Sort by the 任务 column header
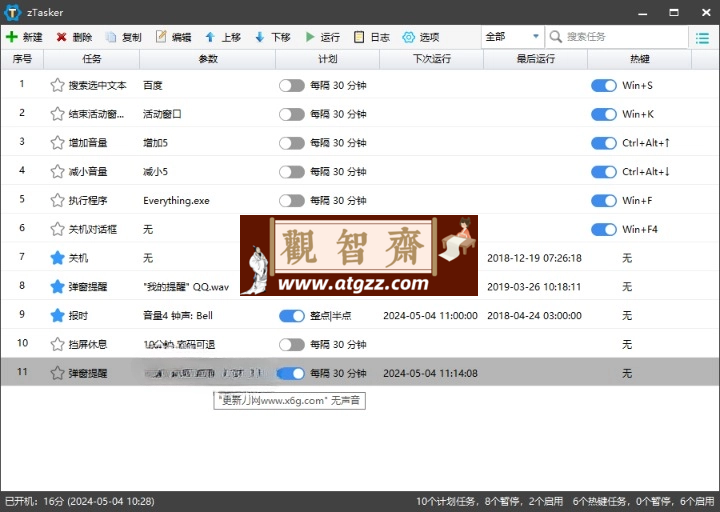The image size is (720, 512). click(91, 59)
